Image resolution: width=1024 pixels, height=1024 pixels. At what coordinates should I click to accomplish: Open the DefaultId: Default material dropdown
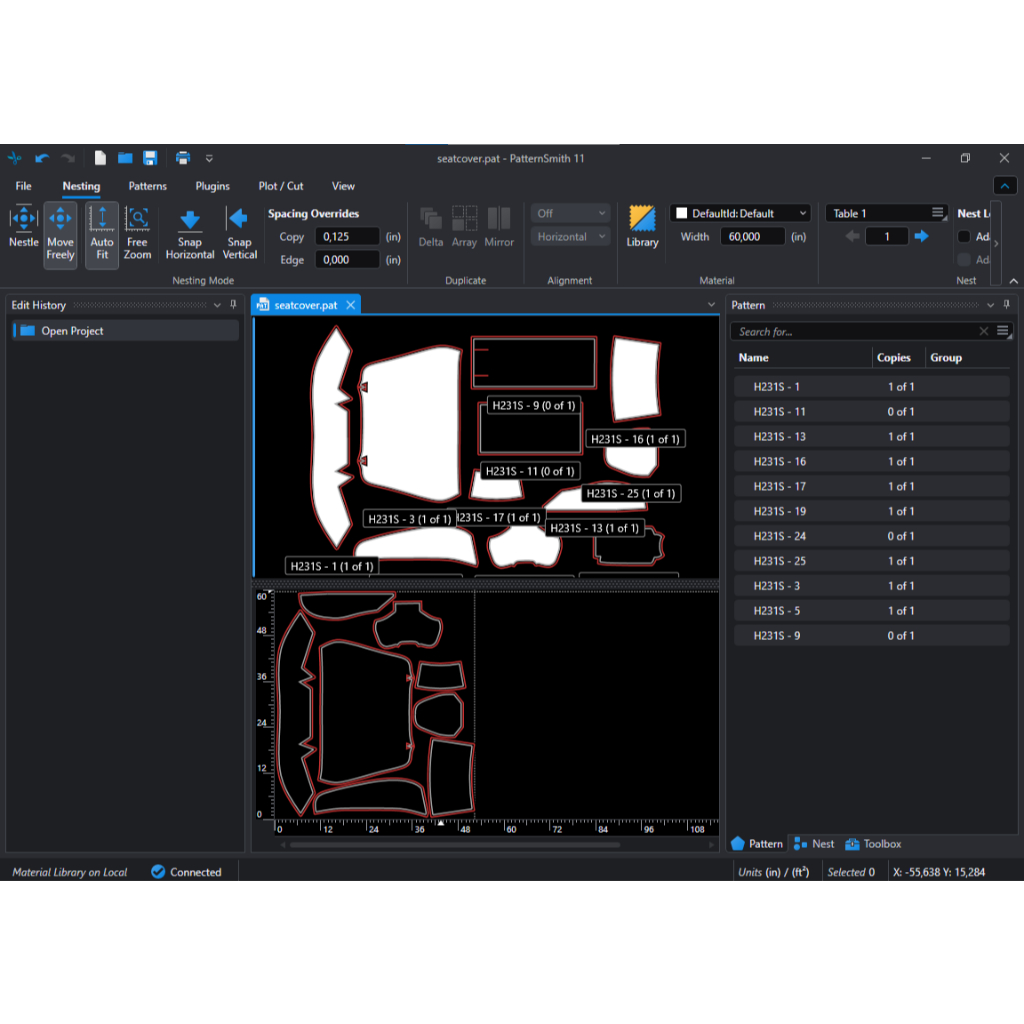740,213
